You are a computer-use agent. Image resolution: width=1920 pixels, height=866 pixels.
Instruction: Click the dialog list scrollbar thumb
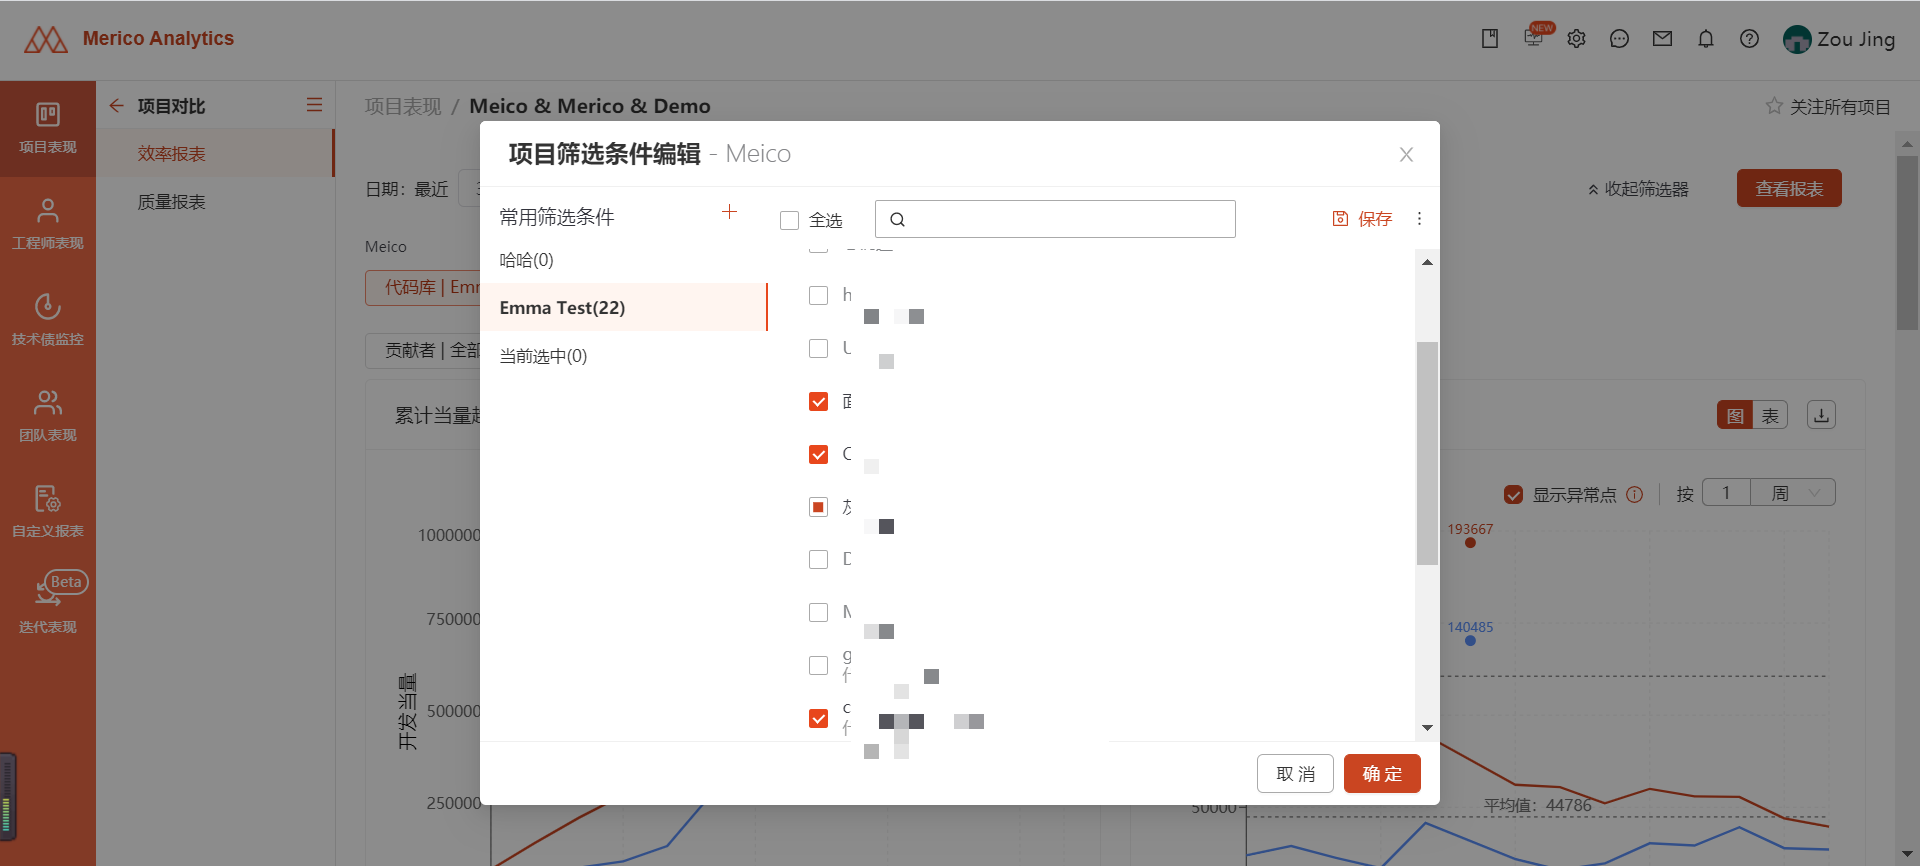pyautogui.click(x=1427, y=453)
